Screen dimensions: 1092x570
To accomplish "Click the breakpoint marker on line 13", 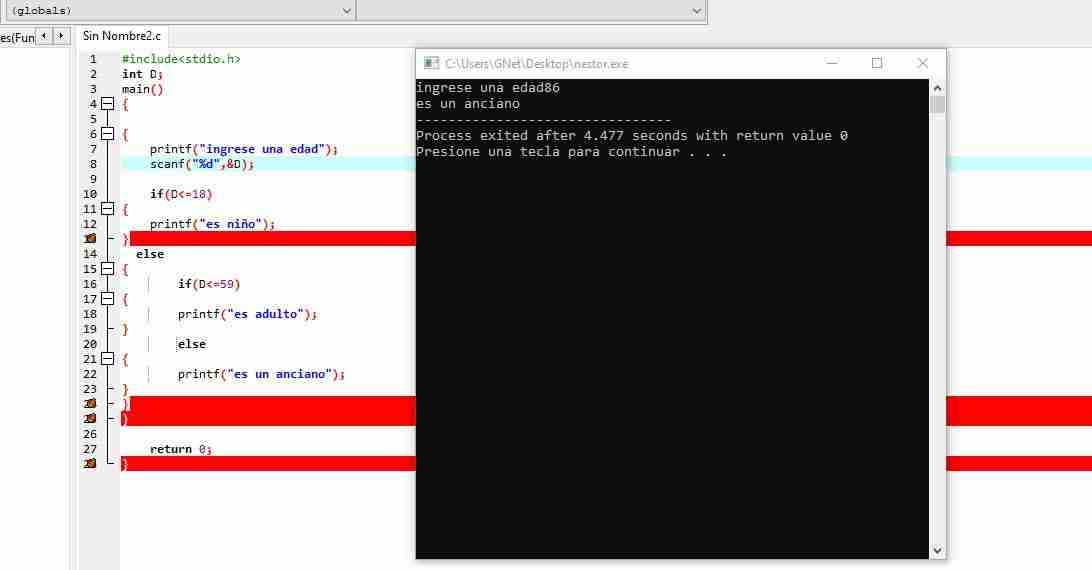I will coord(90,238).
